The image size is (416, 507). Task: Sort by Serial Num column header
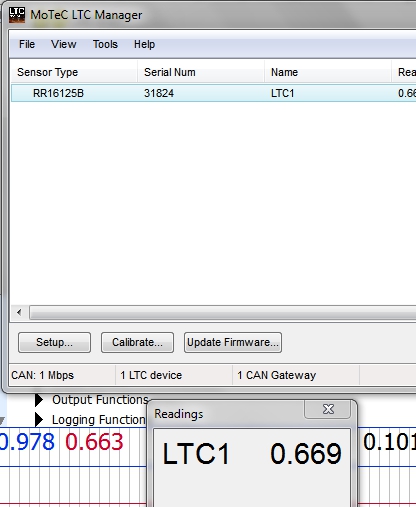point(201,72)
